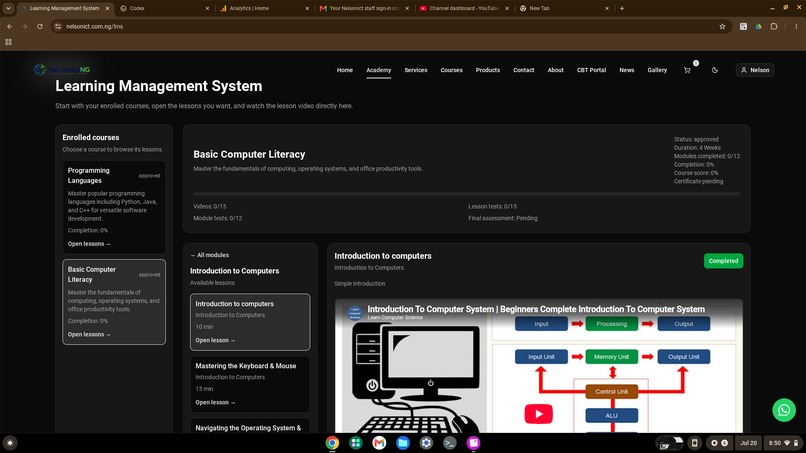Switch to Nelsonict staff sign-in Gmail tab
This screenshot has height=453, width=806.
tap(364, 8)
